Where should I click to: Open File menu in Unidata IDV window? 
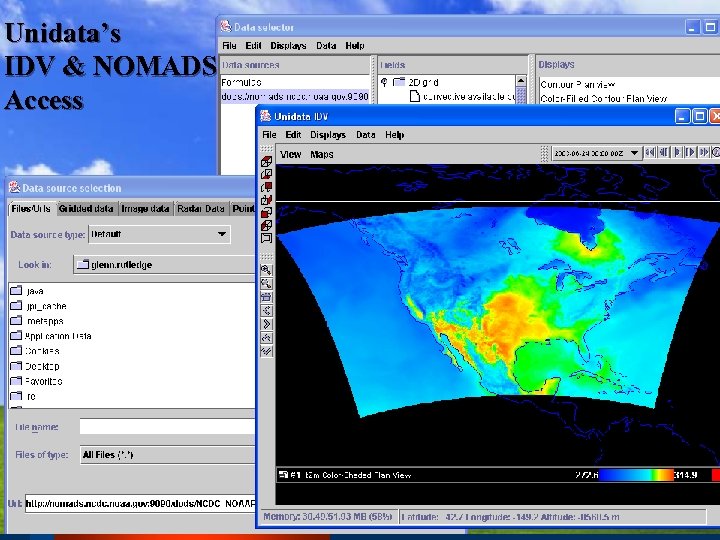[269, 135]
